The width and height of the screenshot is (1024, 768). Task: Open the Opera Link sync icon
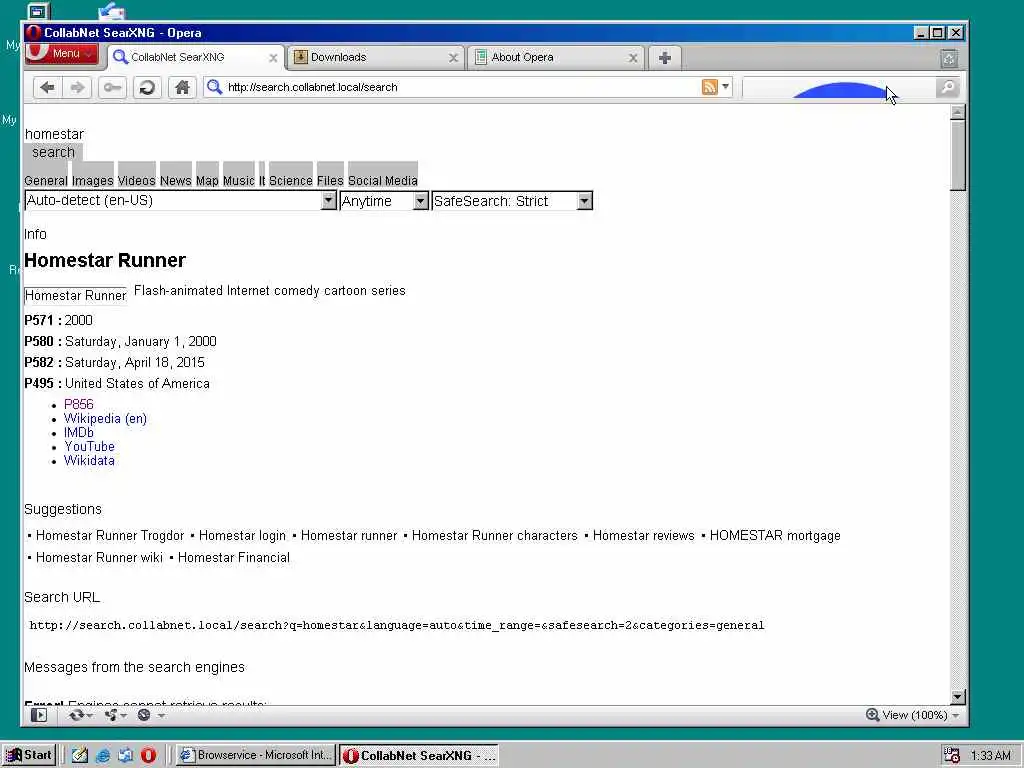pyautogui.click(x=76, y=715)
